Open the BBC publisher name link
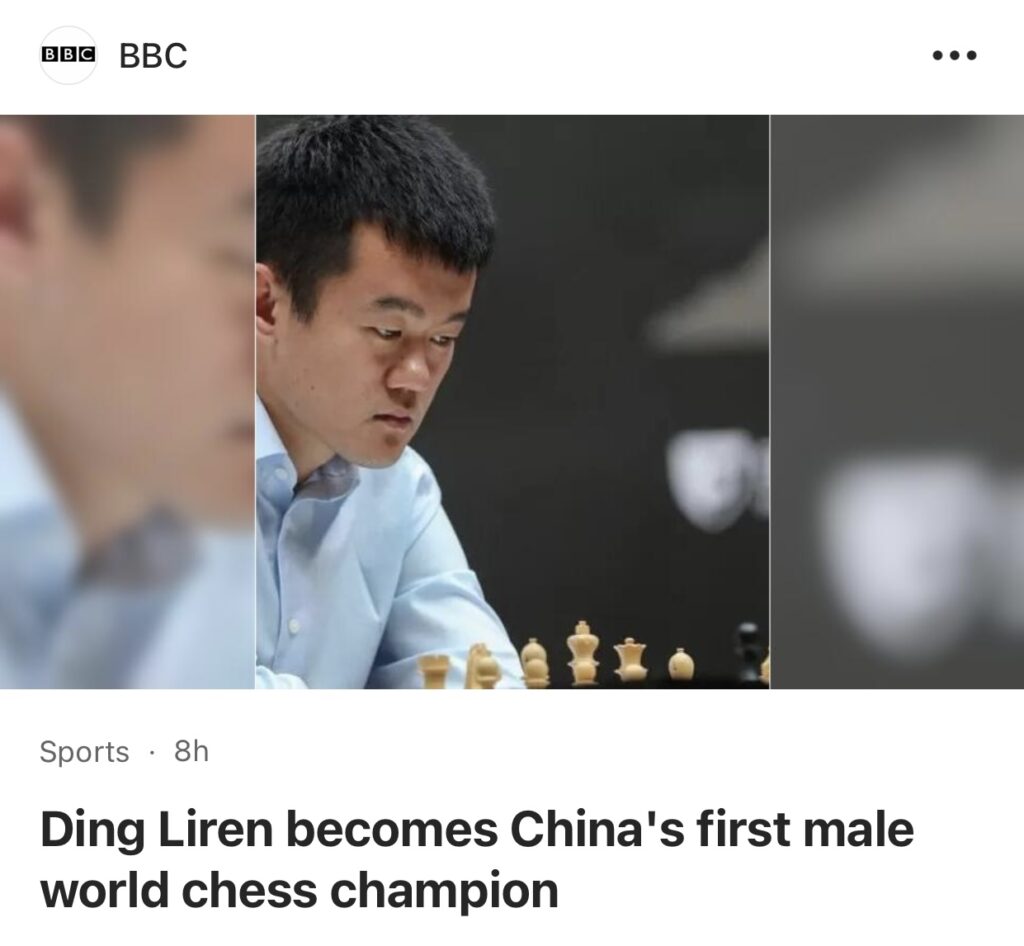The image size is (1024, 946). (153, 55)
